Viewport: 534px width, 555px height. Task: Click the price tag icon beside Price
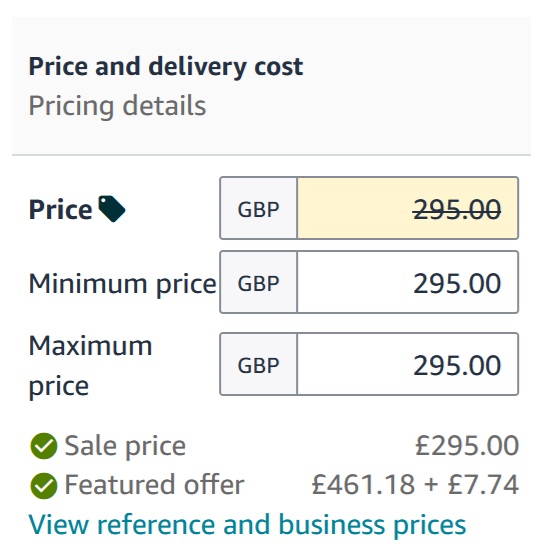(x=111, y=208)
